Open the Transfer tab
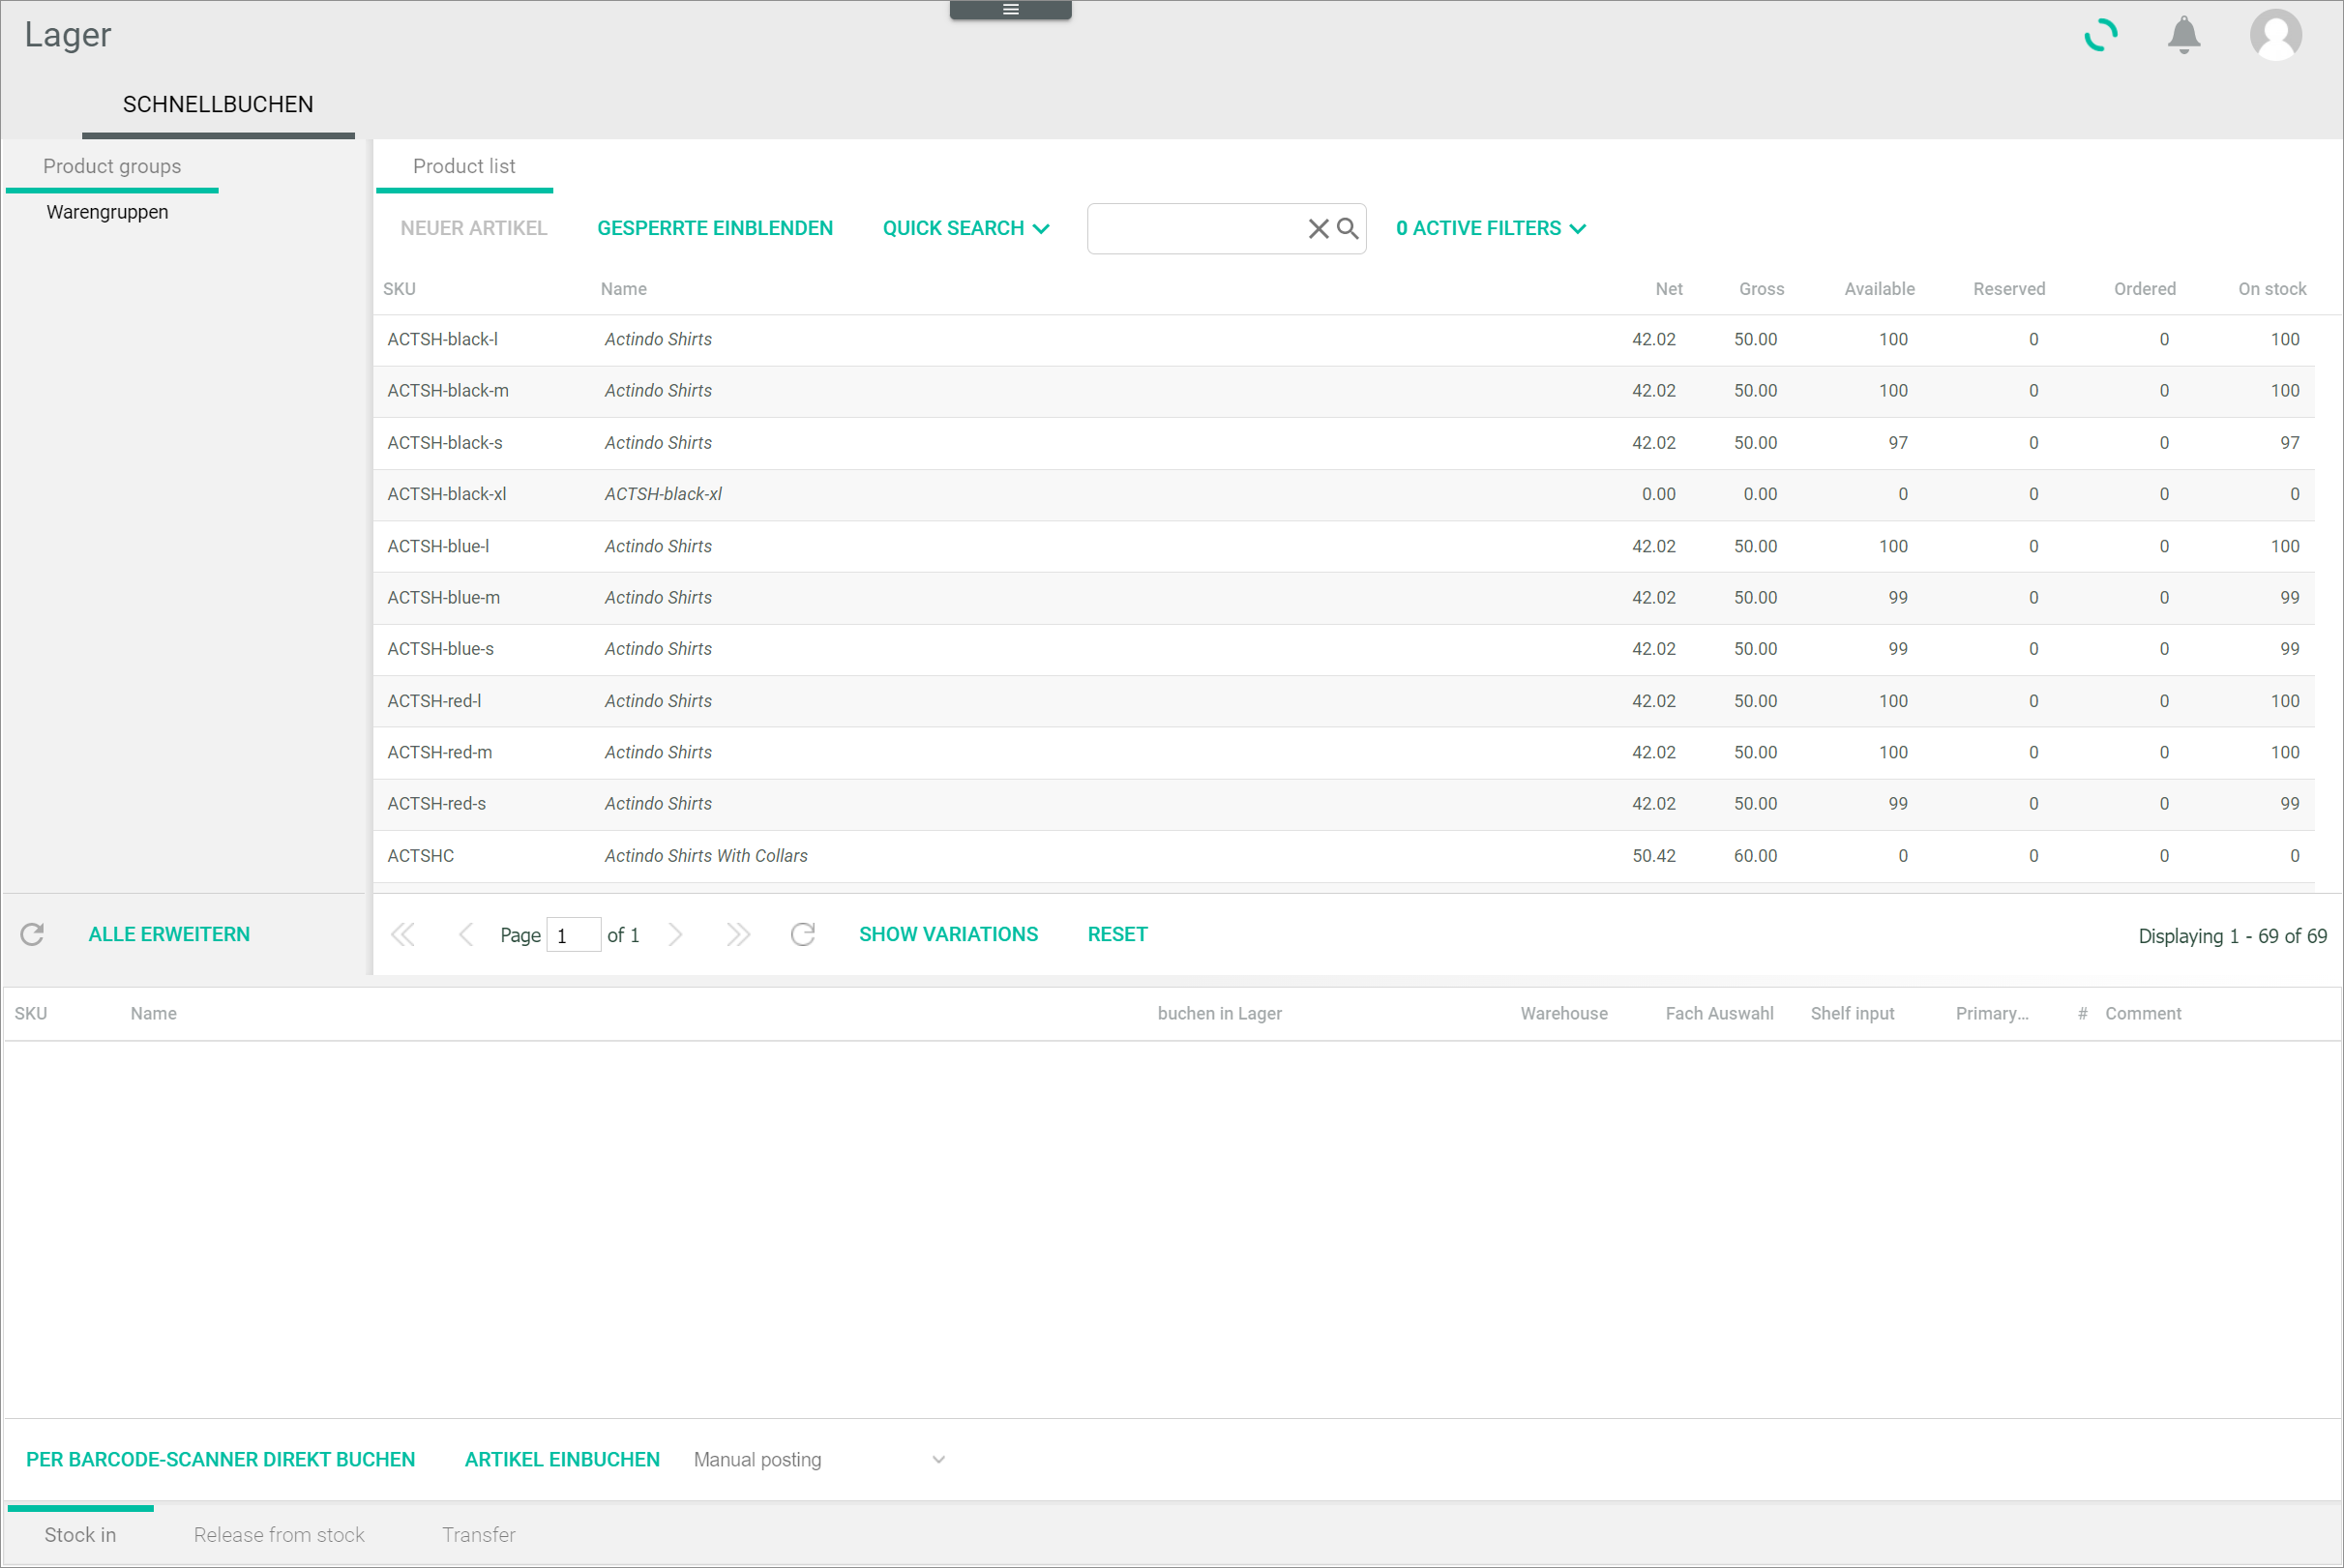 coord(478,1534)
